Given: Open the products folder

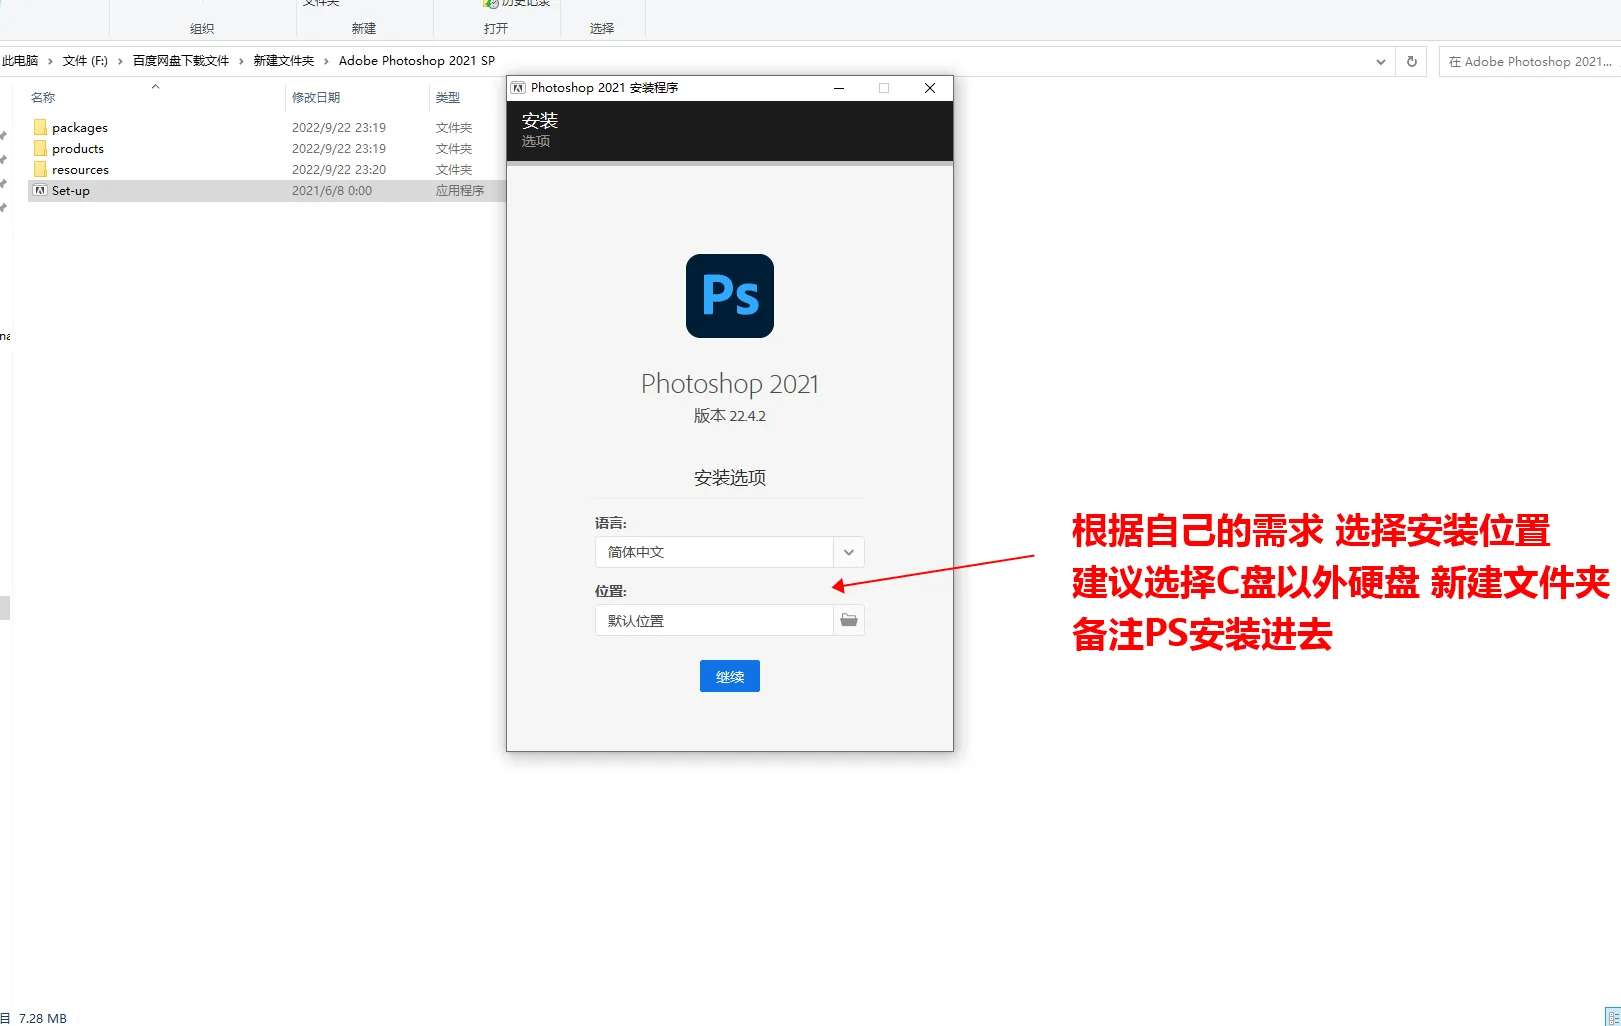Looking at the screenshot, I should (76, 148).
